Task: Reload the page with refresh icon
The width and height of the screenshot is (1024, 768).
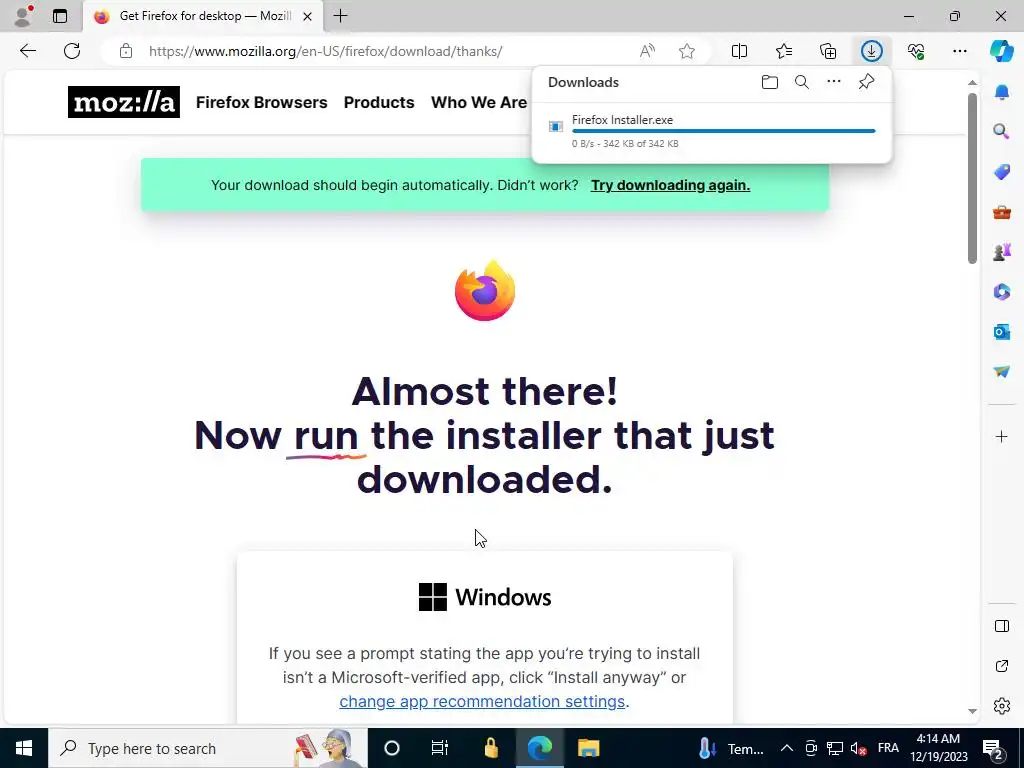Action: click(72, 51)
